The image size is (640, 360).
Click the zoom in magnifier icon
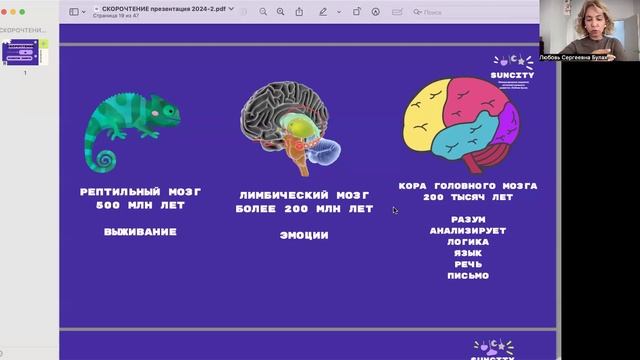[x=280, y=12]
